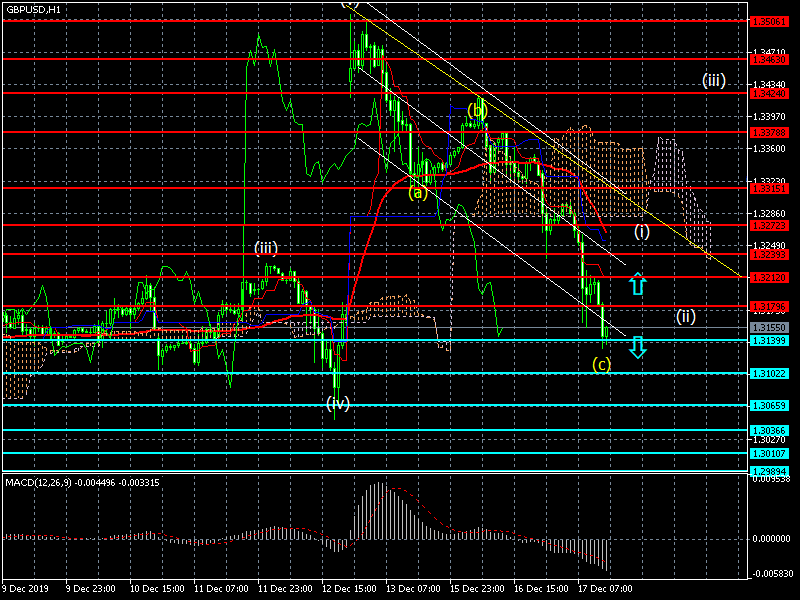The height and width of the screenshot is (600, 800).
Task: Click the MACD 0.000000 axis value
Action: pyautogui.click(x=770, y=539)
